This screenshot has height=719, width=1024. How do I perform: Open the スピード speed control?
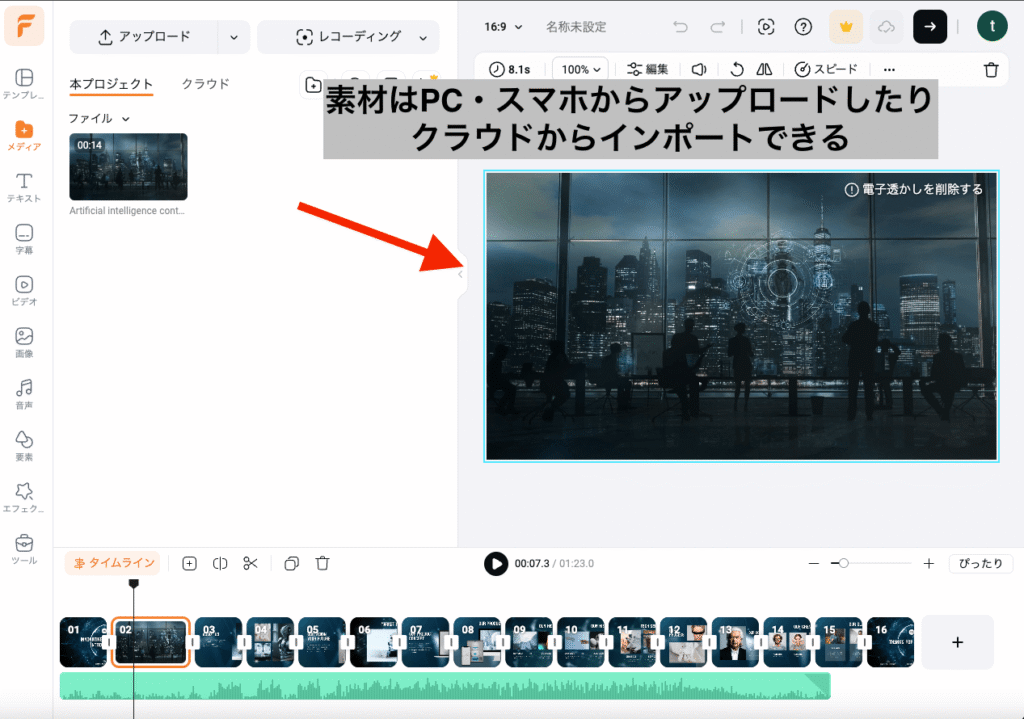826,69
